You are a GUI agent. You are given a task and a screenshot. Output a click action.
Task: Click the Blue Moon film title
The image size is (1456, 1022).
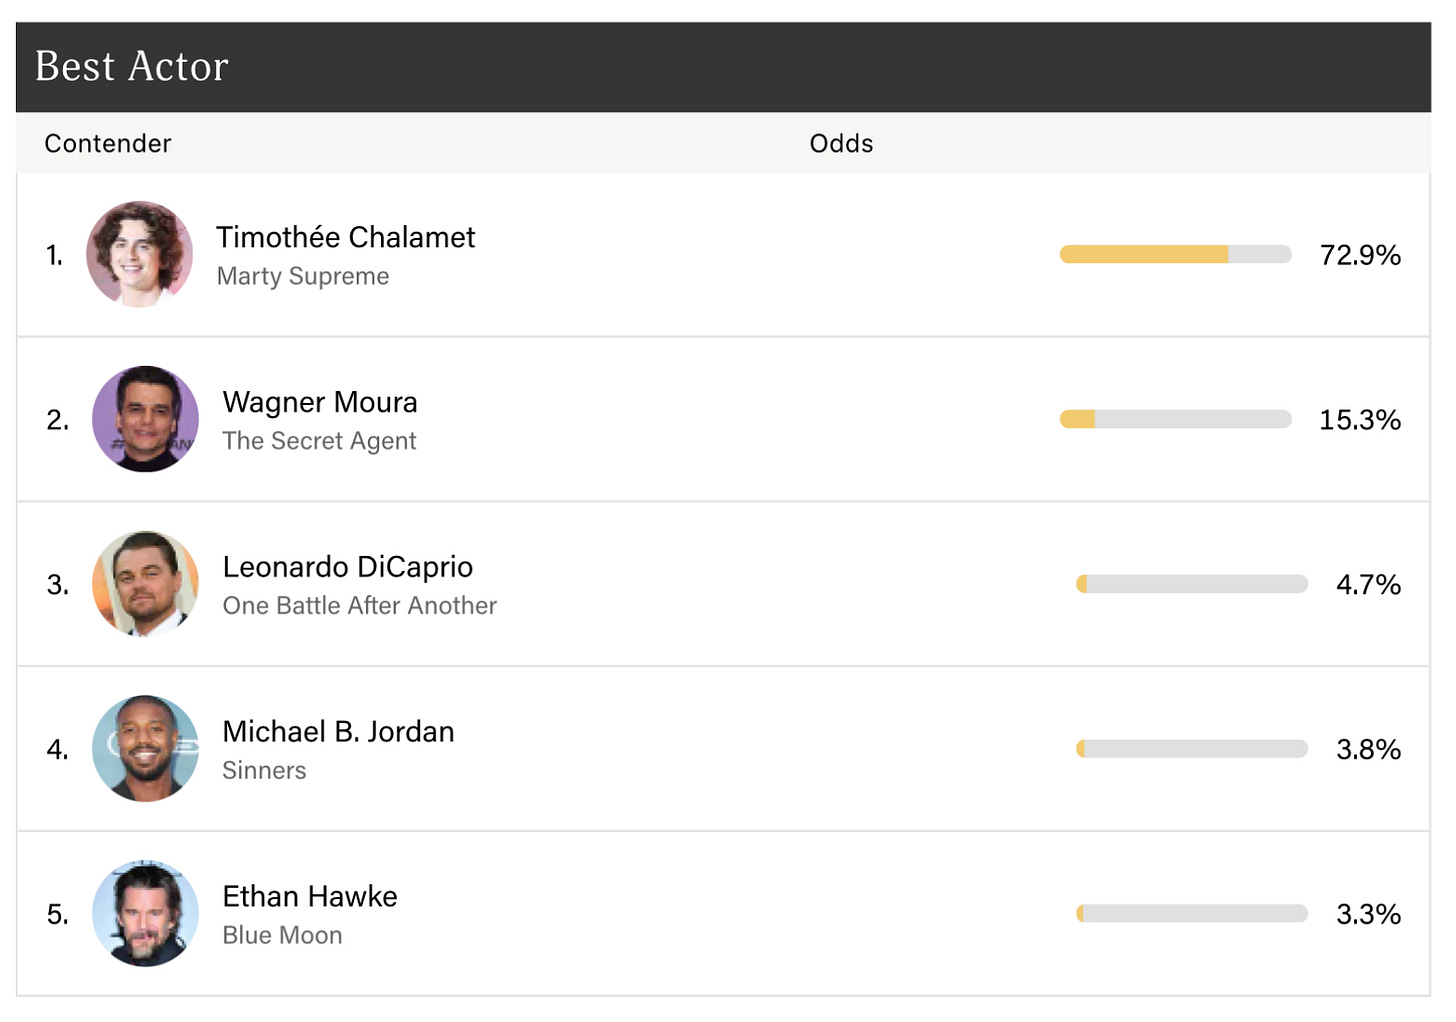282,936
